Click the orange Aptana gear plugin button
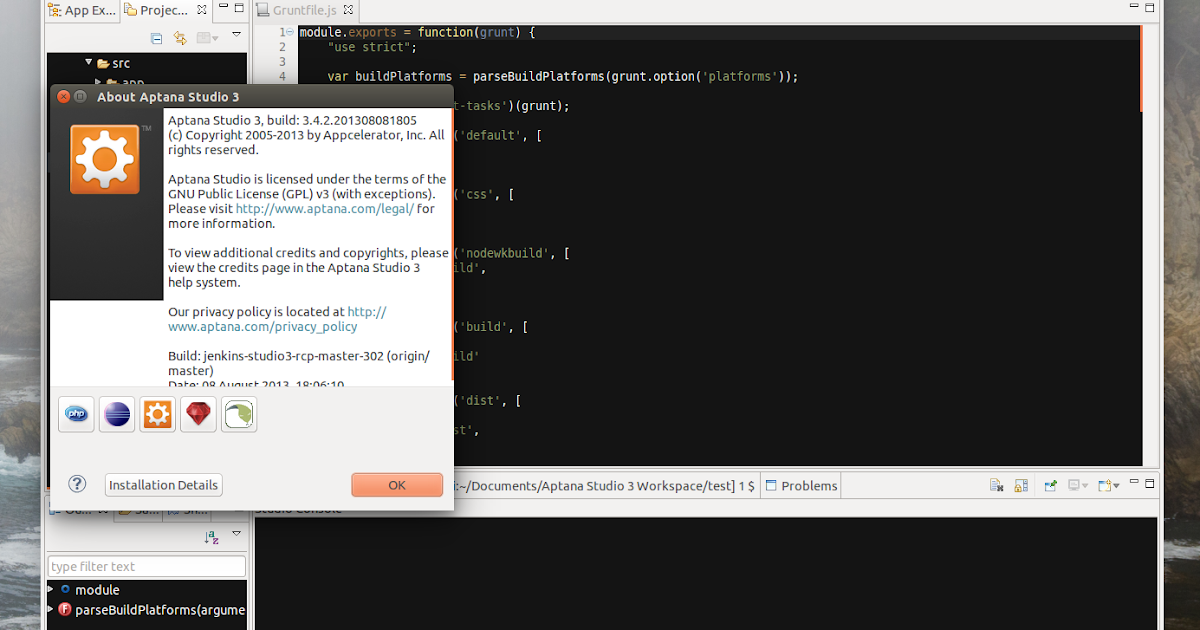 coord(157,414)
